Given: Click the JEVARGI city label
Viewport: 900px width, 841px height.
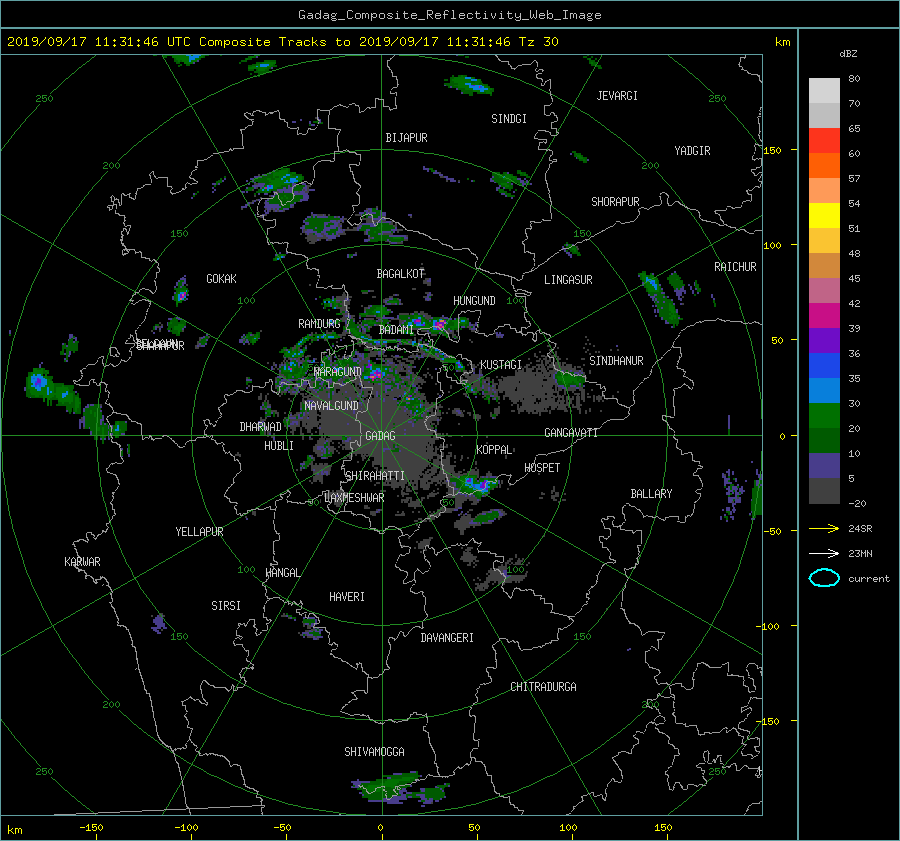Looking at the screenshot, I should (x=617, y=96).
